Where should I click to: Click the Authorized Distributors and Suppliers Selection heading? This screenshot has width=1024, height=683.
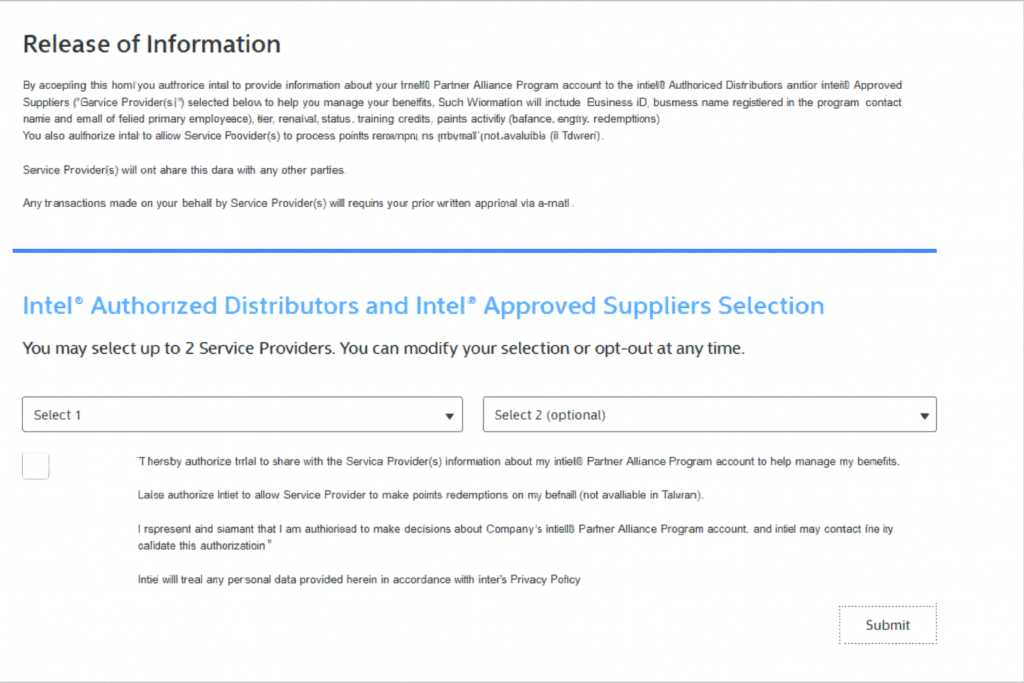click(x=423, y=306)
